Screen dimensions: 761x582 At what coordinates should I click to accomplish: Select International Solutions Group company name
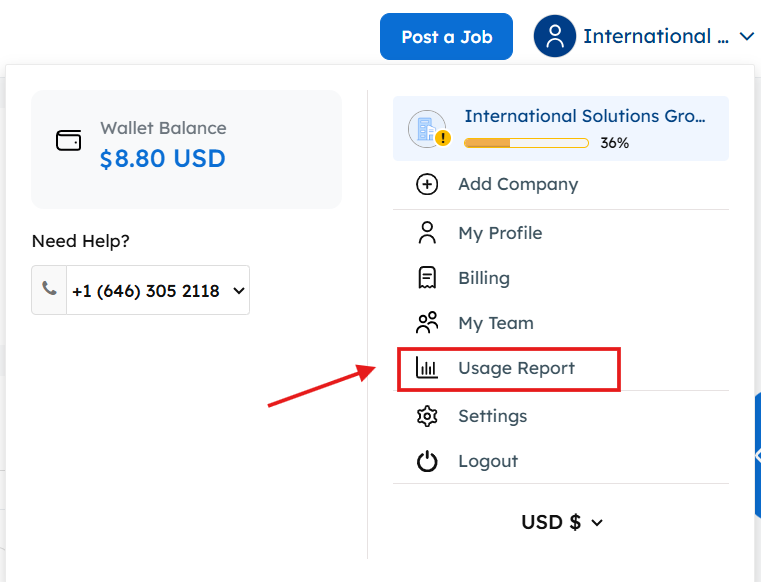585,116
